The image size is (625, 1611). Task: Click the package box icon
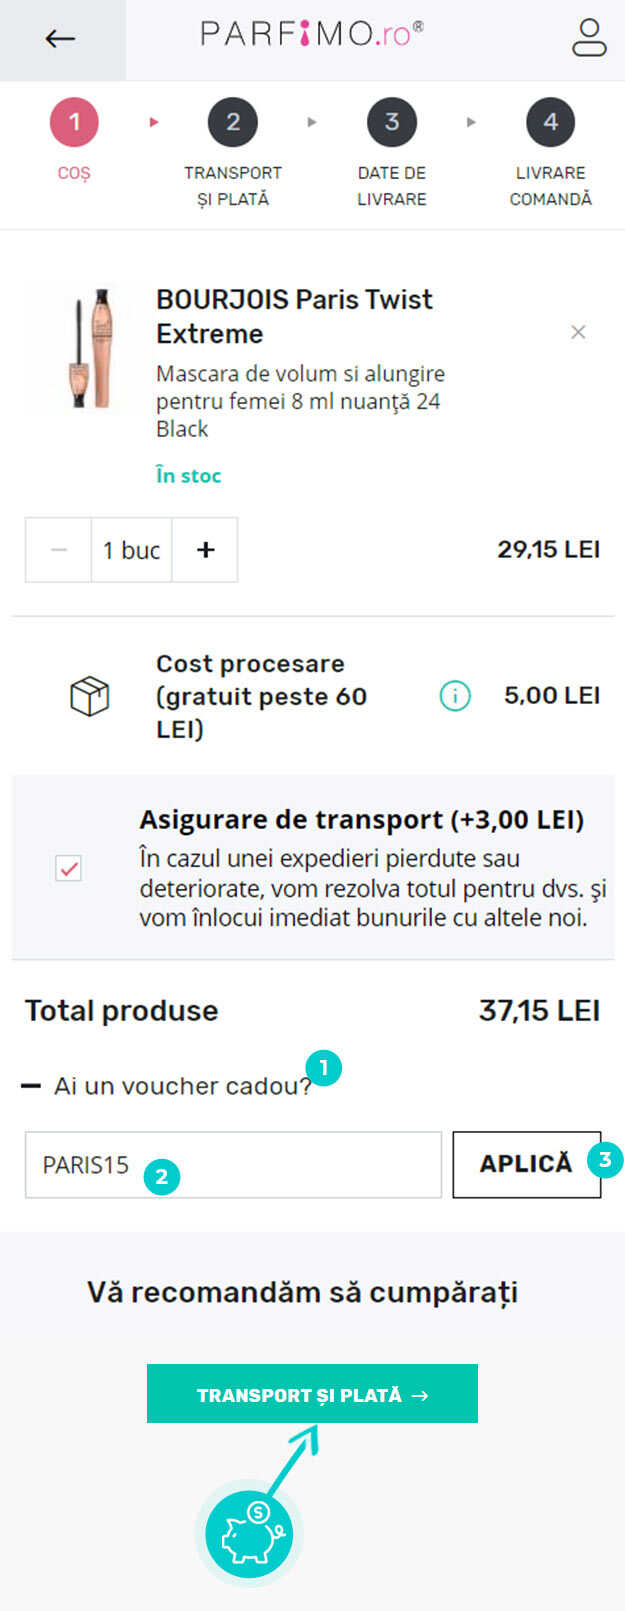(x=89, y=696)
